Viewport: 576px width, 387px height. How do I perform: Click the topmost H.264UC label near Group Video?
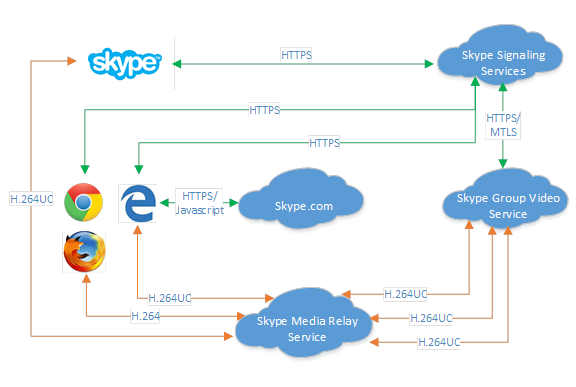click(405, 294)
